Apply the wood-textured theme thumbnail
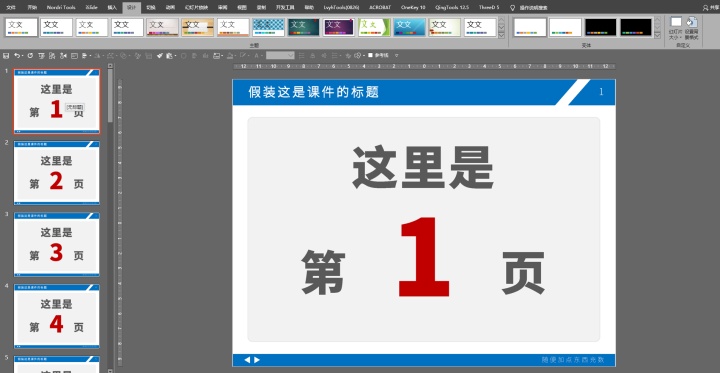Viewport: 720px width, 373px height. pos(197,27)
